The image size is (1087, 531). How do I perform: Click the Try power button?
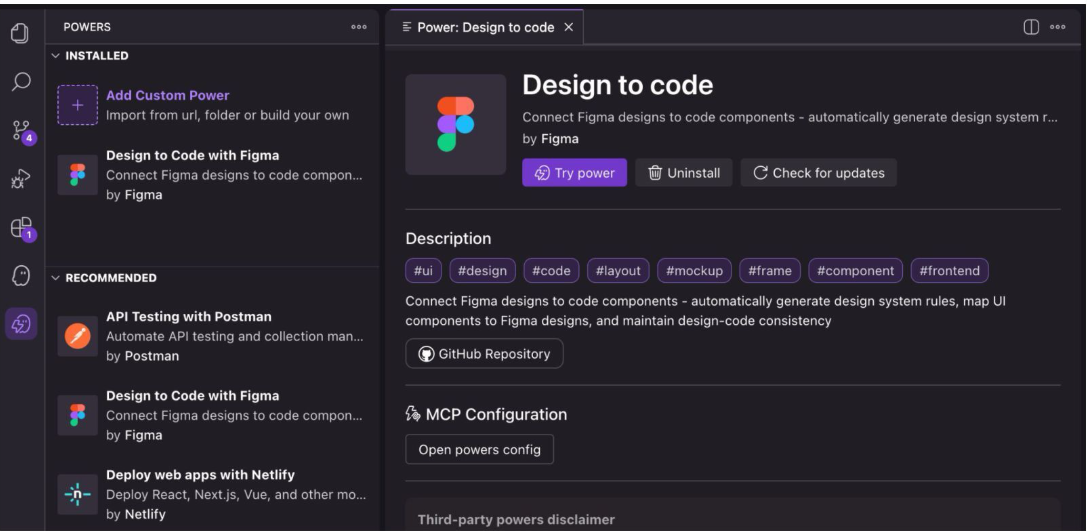point(575,173)
